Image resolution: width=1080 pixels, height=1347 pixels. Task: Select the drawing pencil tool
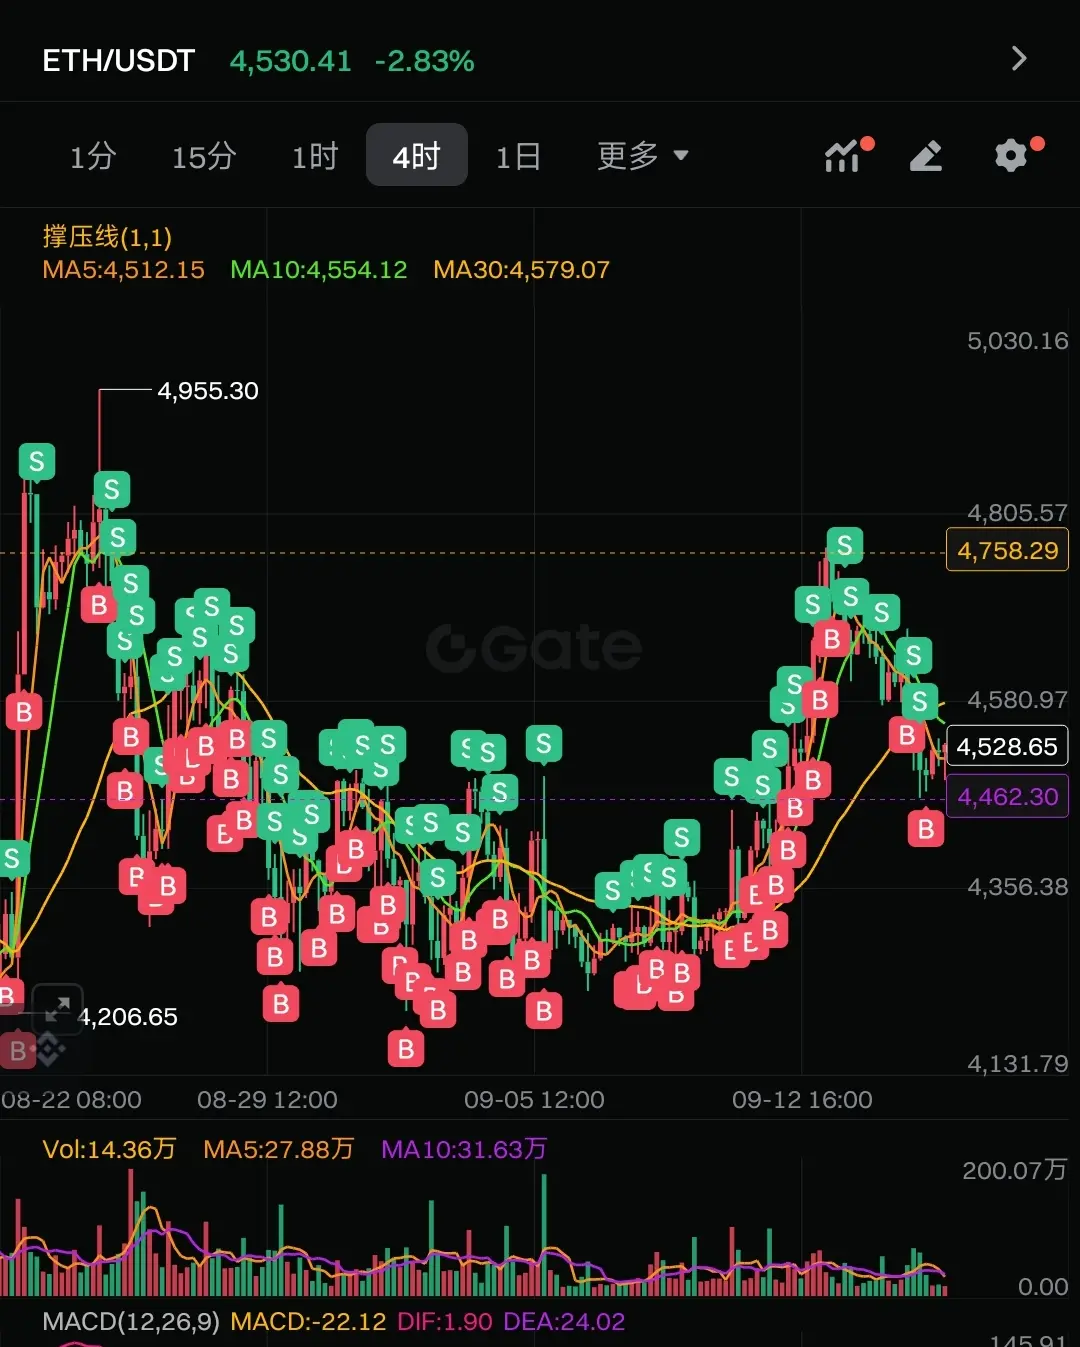point(926,156)
